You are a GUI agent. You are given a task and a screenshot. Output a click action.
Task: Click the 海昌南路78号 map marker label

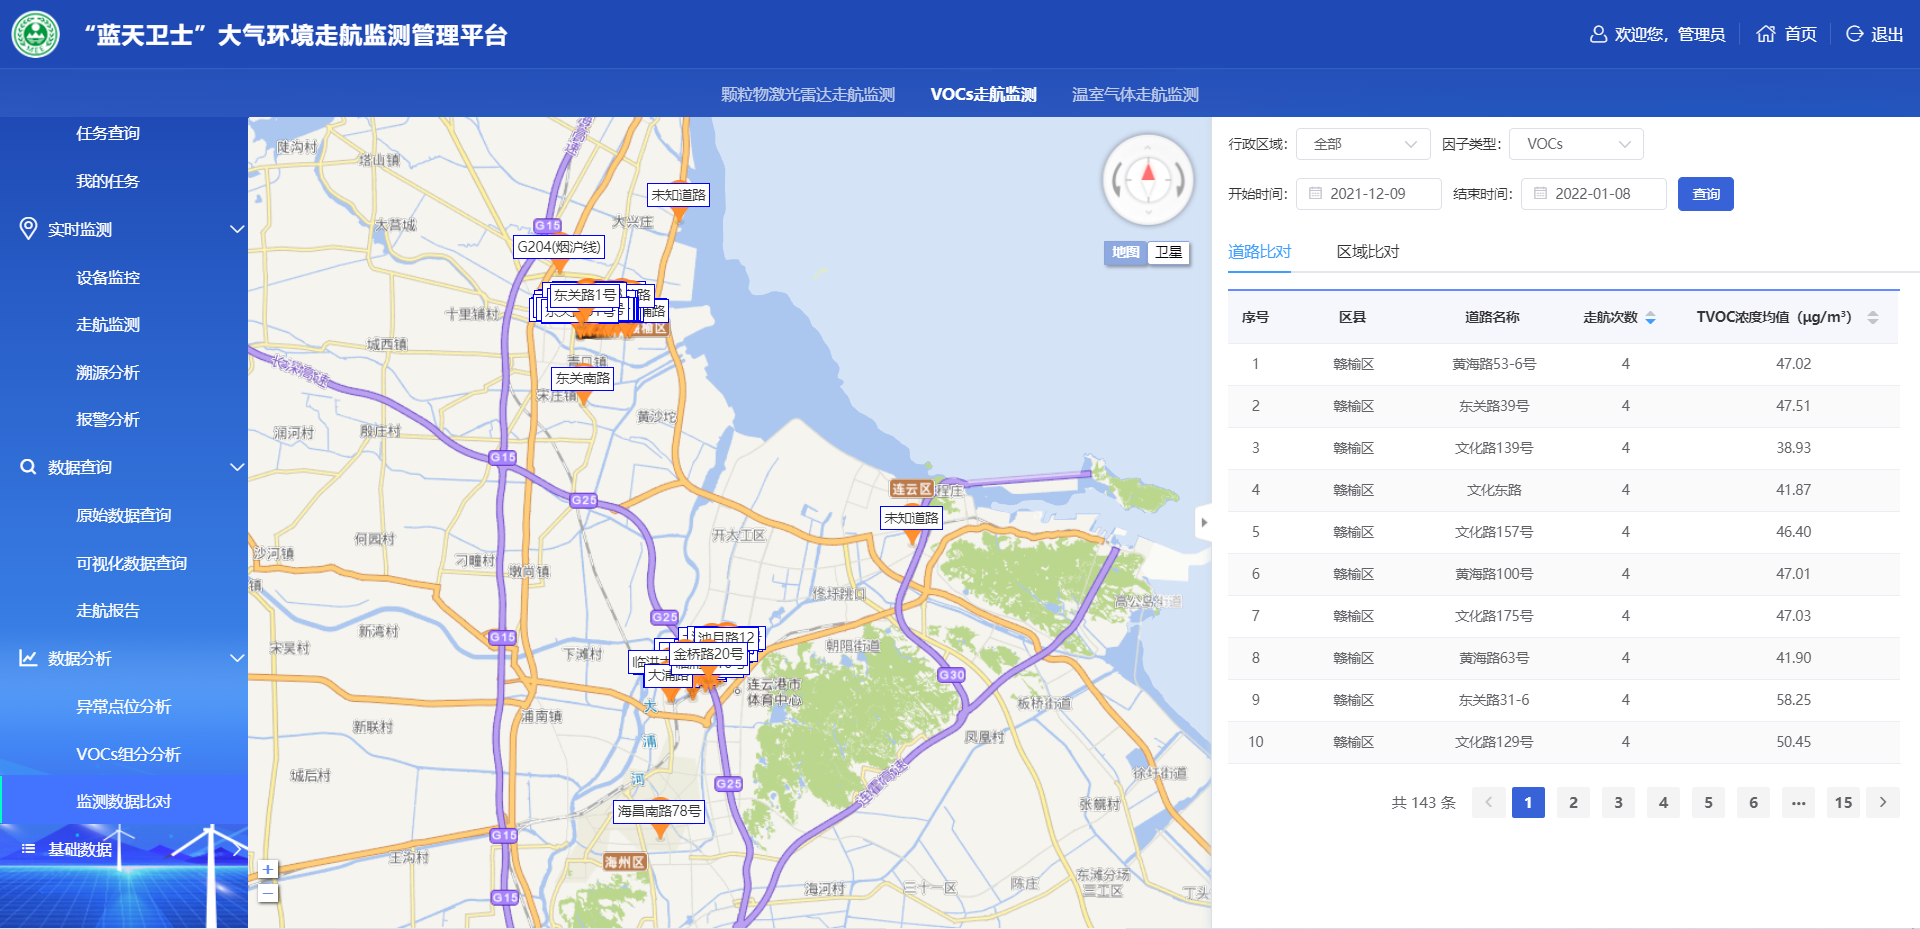(x=659, y=811)
